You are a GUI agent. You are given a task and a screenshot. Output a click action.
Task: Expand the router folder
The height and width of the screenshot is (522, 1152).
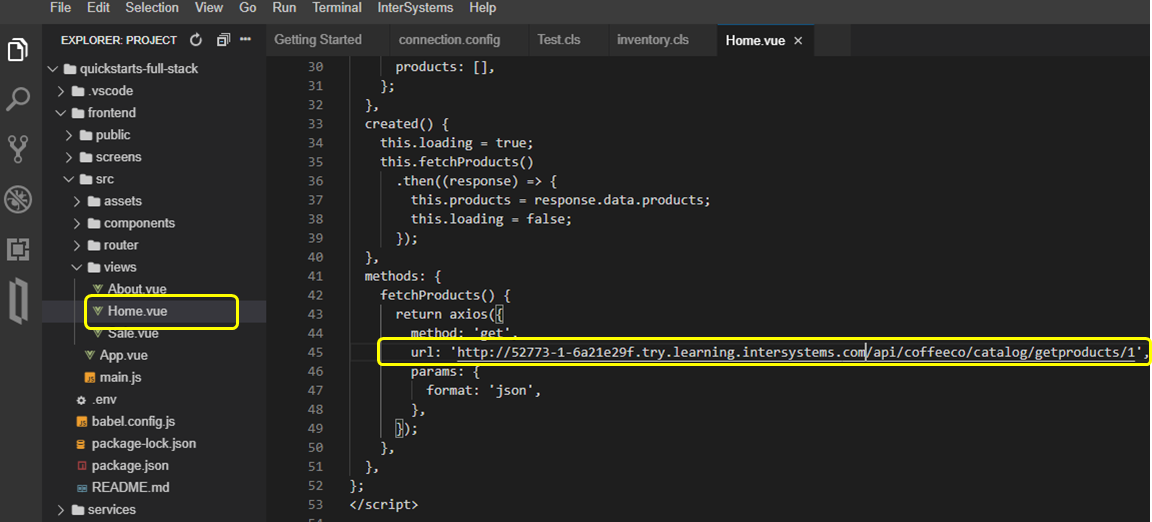pyautogui.click(x=76, y=246)
